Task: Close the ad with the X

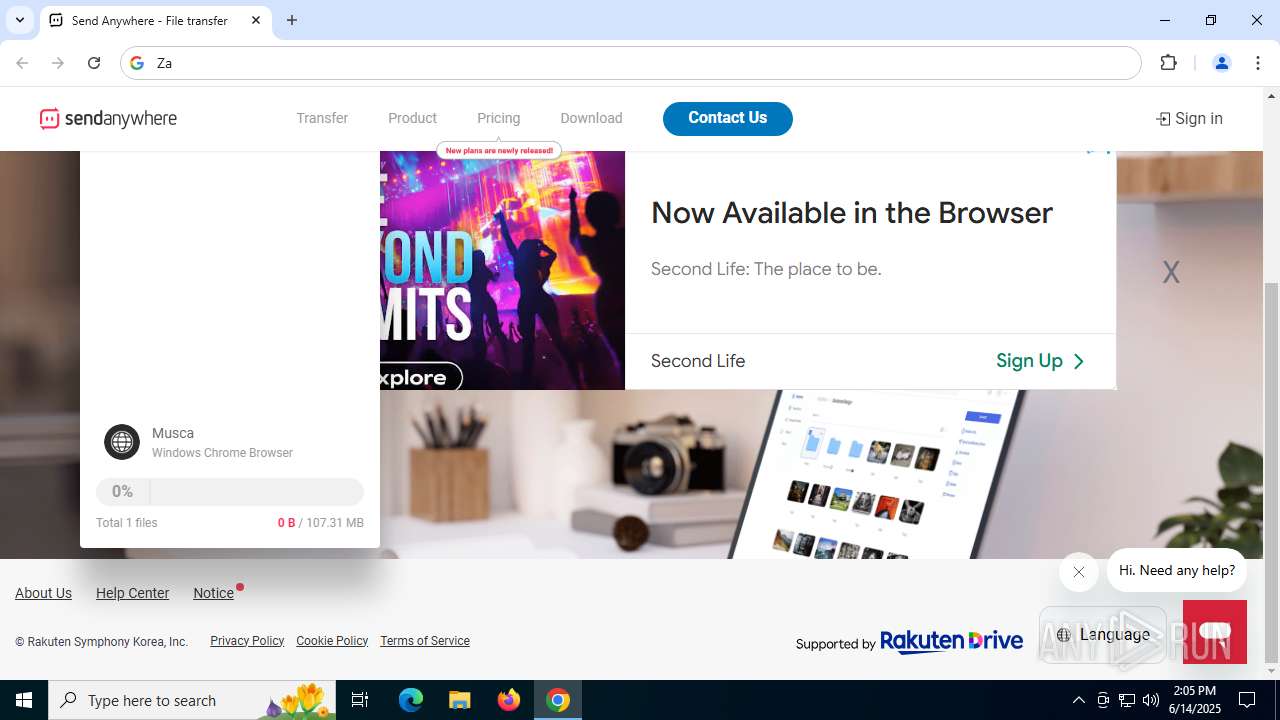Action: click(x=1171, y=272)
